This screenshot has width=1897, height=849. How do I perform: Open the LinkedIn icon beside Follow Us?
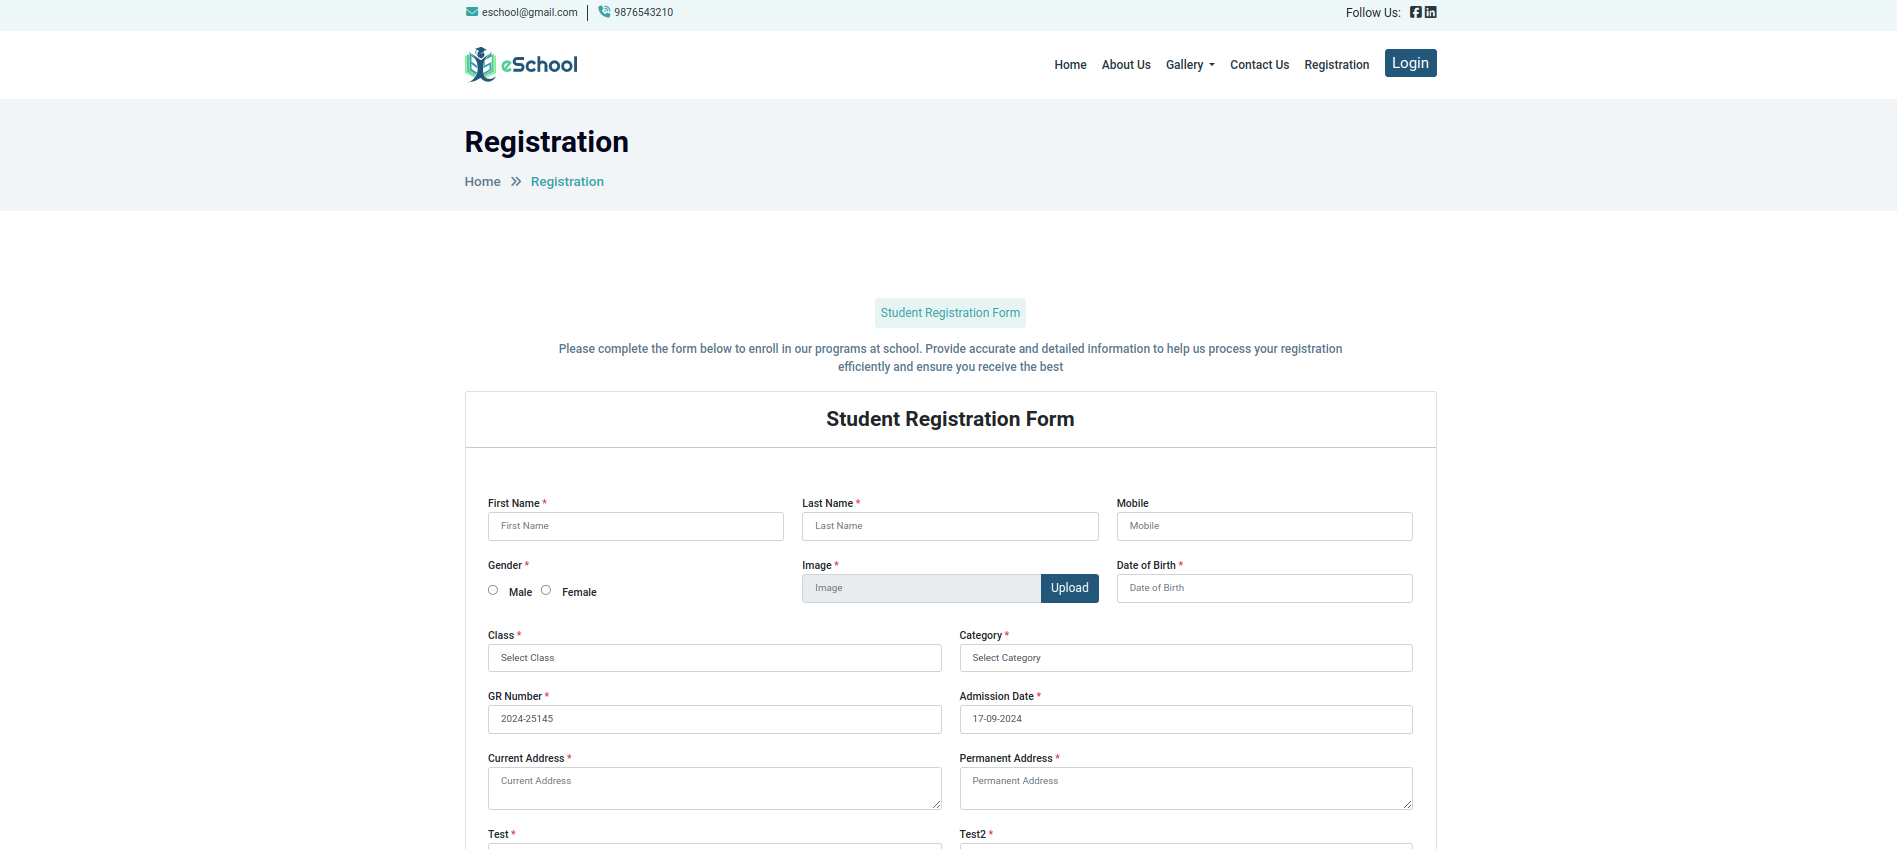[1431, 12]
